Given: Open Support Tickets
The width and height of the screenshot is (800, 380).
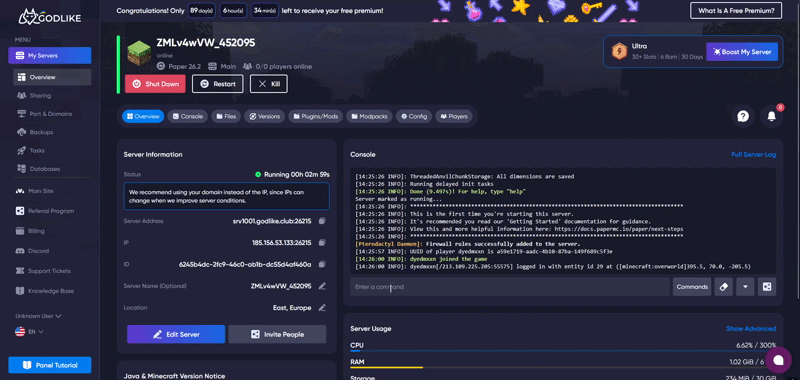Looking at the screenshot, I should point(43,271).
